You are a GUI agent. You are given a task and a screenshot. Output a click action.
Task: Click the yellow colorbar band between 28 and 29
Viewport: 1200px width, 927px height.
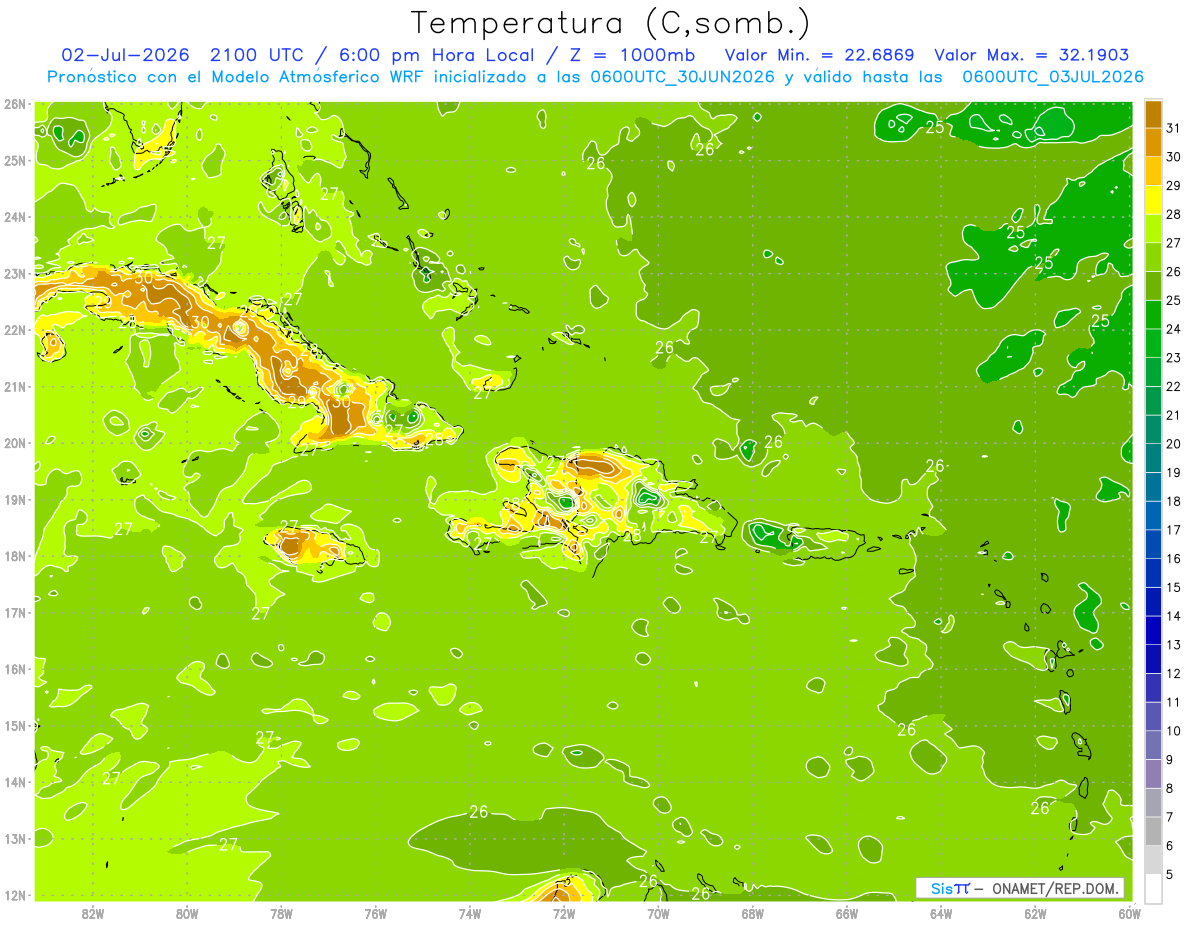coord(1153,199)
